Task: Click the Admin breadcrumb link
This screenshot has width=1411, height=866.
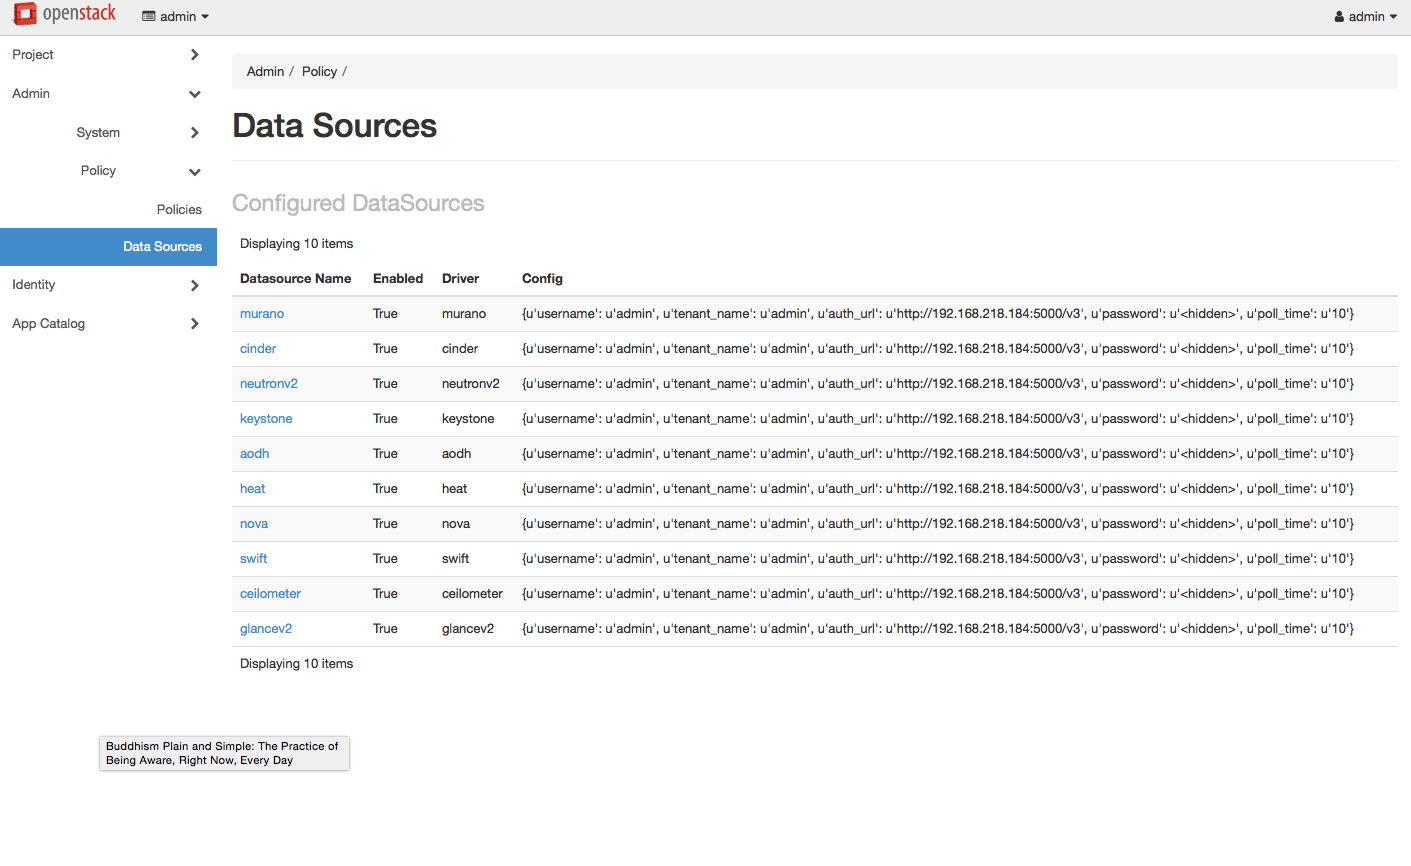Action: pyautogui.click(x=265, y=72)
